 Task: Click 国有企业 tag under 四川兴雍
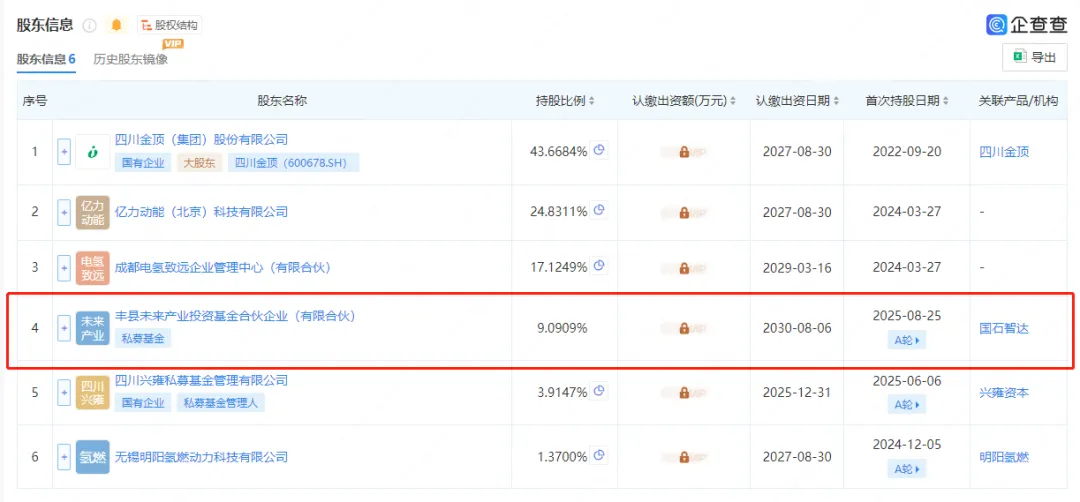[143, 403]
